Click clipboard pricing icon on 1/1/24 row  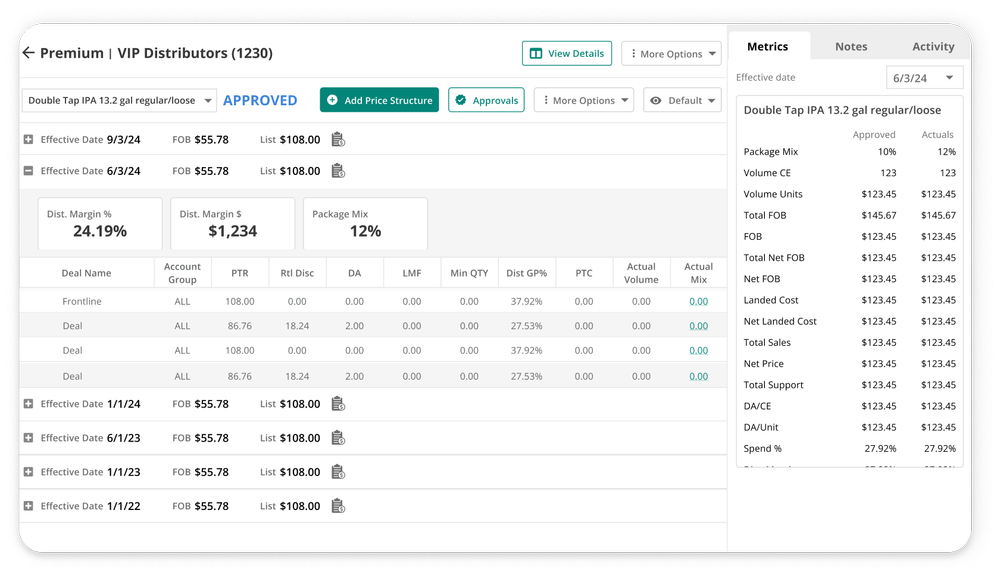tap(337, 404)
